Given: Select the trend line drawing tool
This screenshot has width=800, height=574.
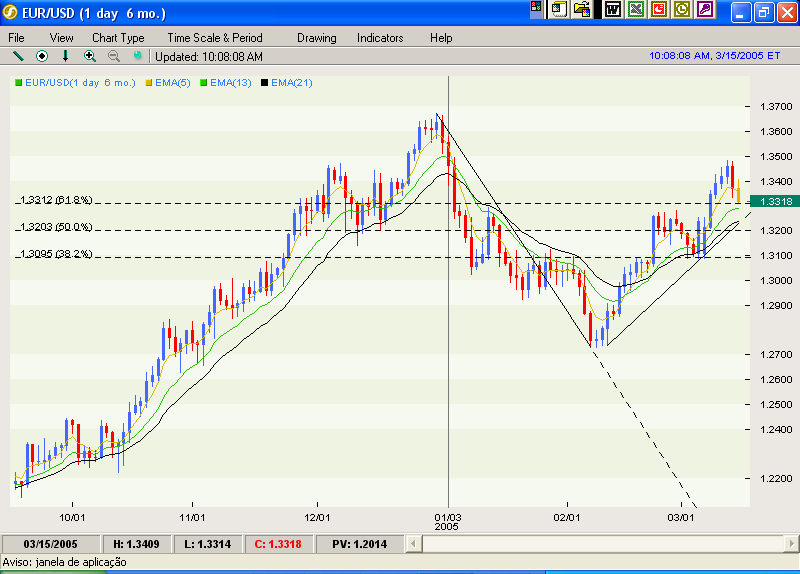Looking at the screenshot, I should click(17, 56).
